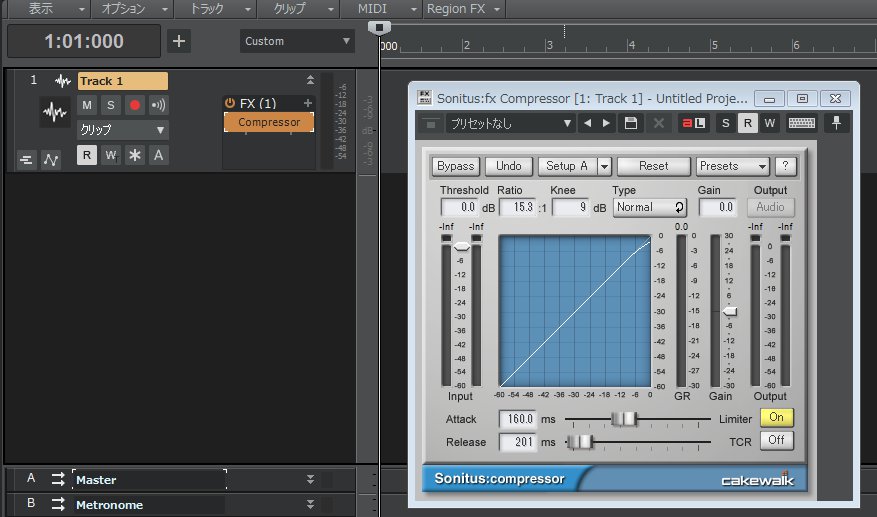Open the クリップ menu in menu bar
The image size is (877, 517).
click(300, 8)
